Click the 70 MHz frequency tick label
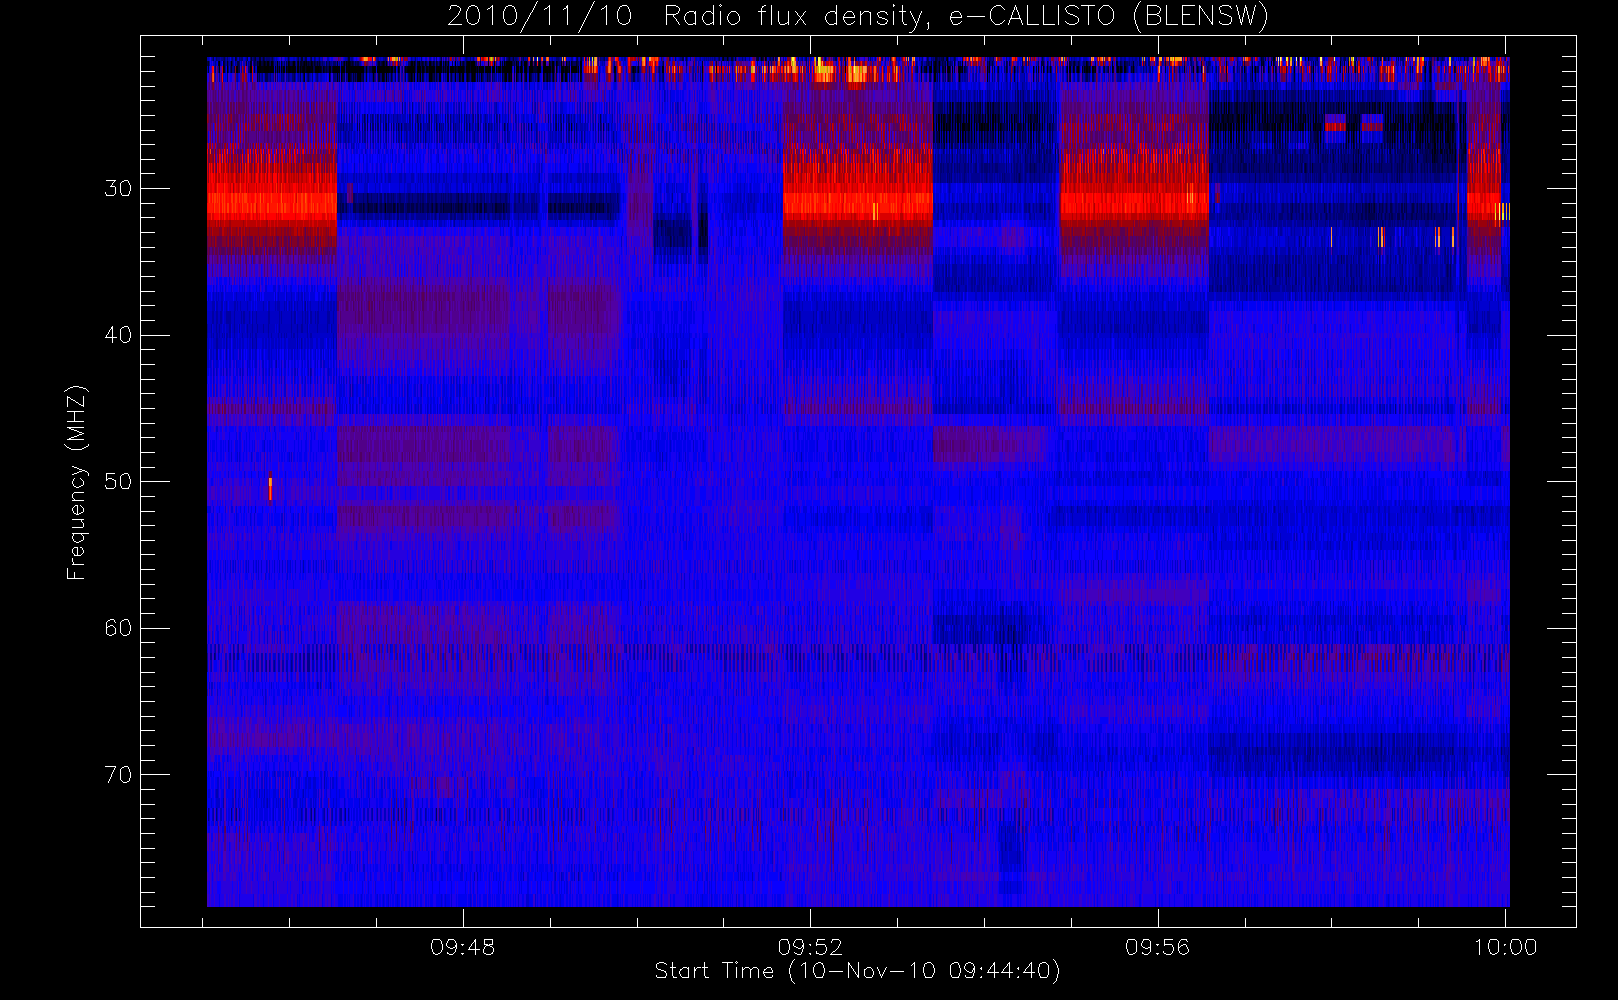This screenshot has height=1000, width=1618. click(118, 775)
